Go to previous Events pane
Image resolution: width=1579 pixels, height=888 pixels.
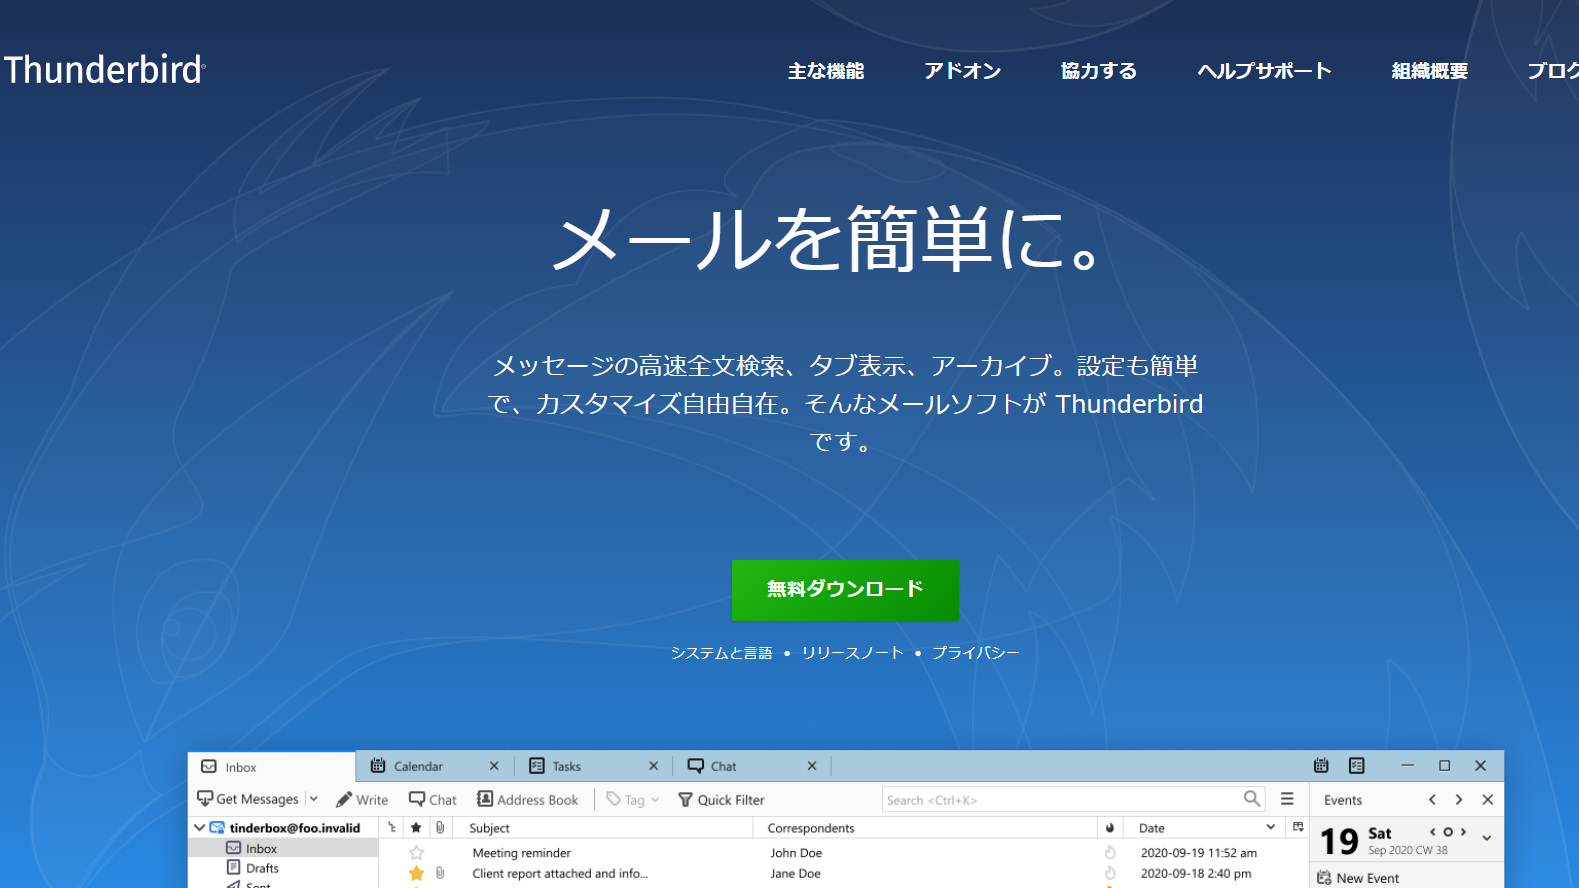[x=1432, y=799]
